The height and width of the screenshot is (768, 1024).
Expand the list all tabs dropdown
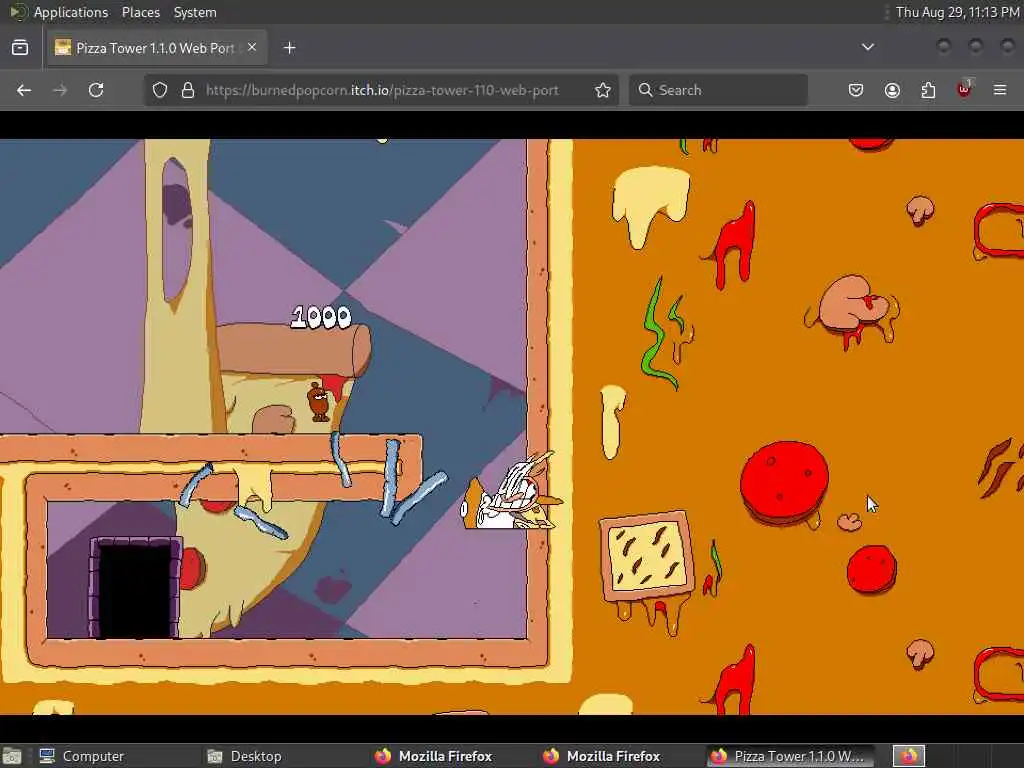pyautogui.click(x=868, y=47)
